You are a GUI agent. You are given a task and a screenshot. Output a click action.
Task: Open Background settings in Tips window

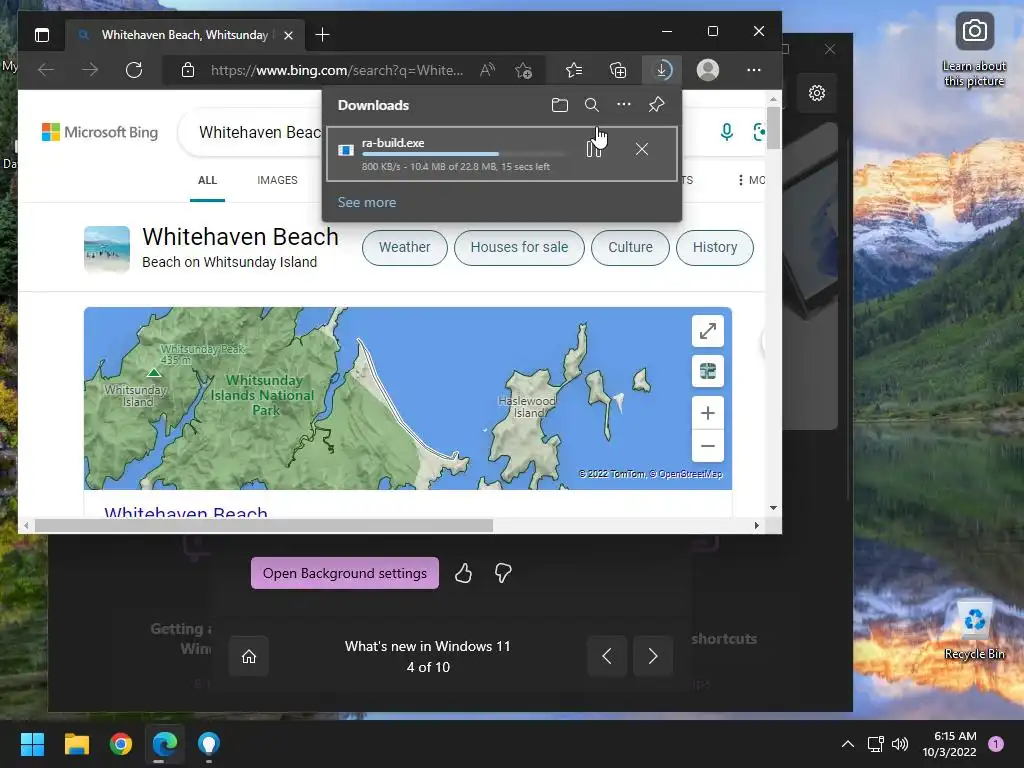point(345,573)
